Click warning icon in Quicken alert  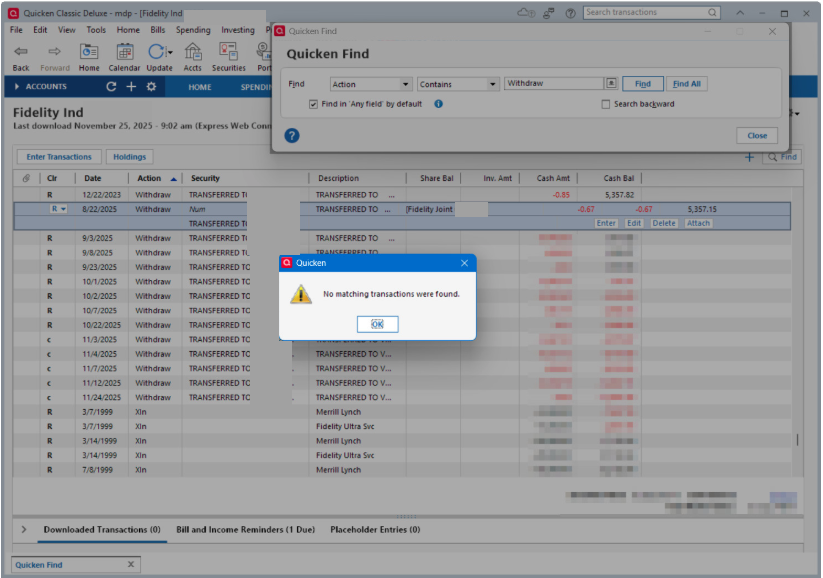(301, 294)
